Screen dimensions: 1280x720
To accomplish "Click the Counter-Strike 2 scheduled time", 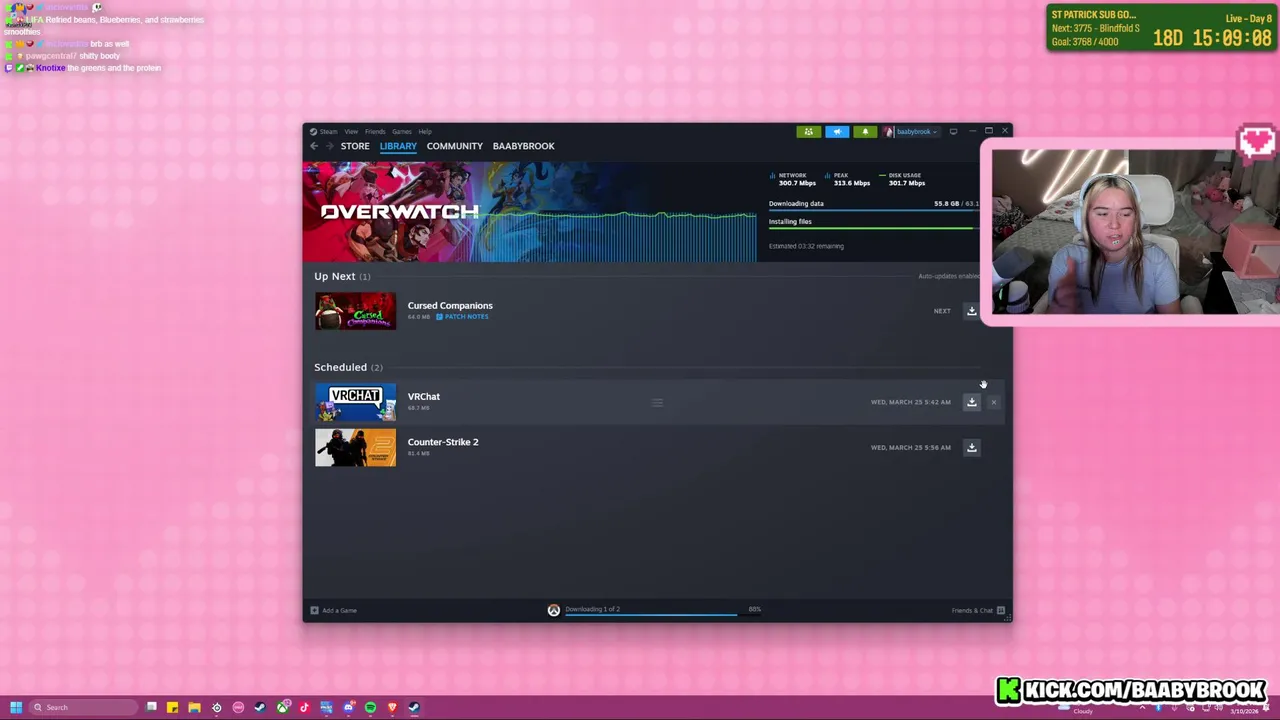I will [x=910, y=448].
